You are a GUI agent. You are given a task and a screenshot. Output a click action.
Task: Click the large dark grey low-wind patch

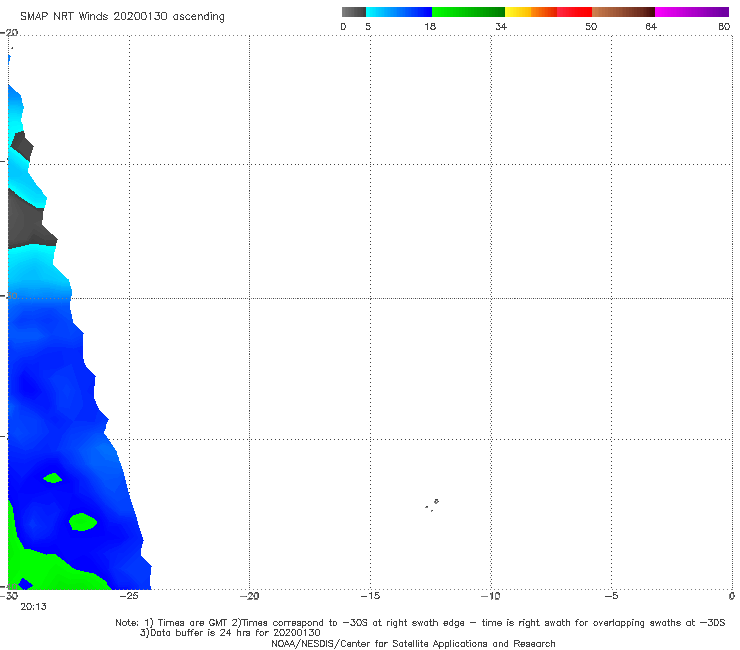click(29, 222)
